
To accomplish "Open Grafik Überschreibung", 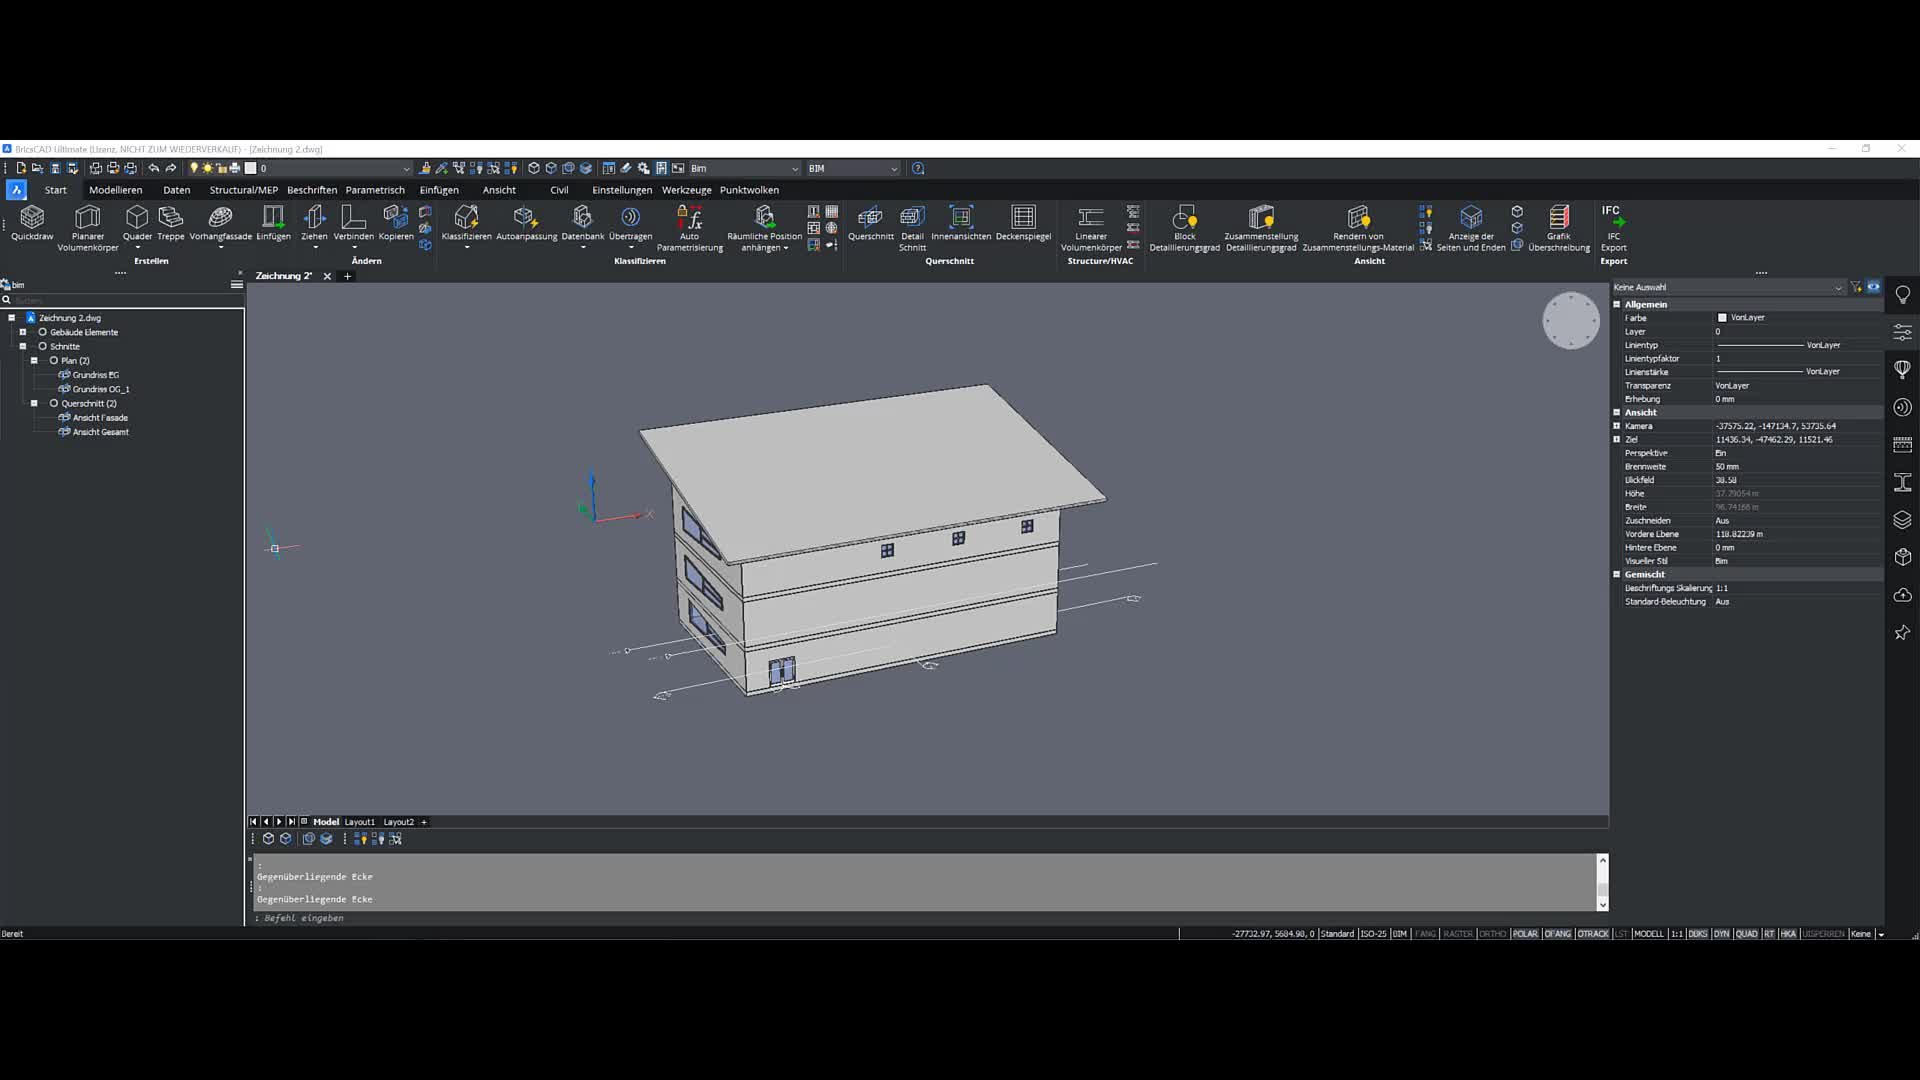I will pos(1559,228).
